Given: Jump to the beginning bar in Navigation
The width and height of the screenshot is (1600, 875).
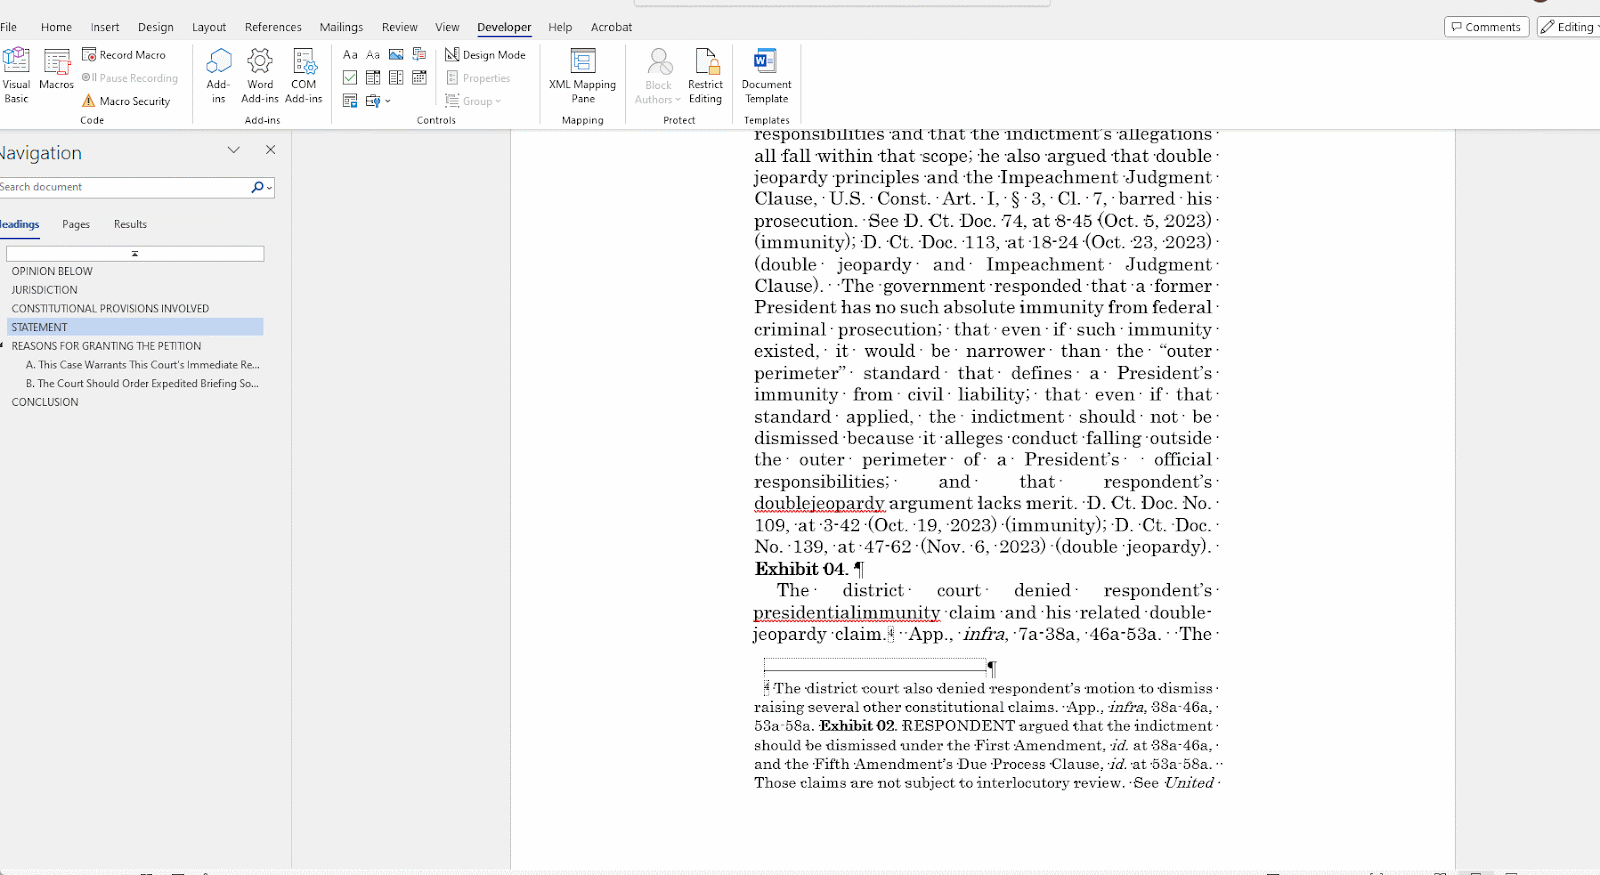Looking at the screenshot, I should 135,254.
